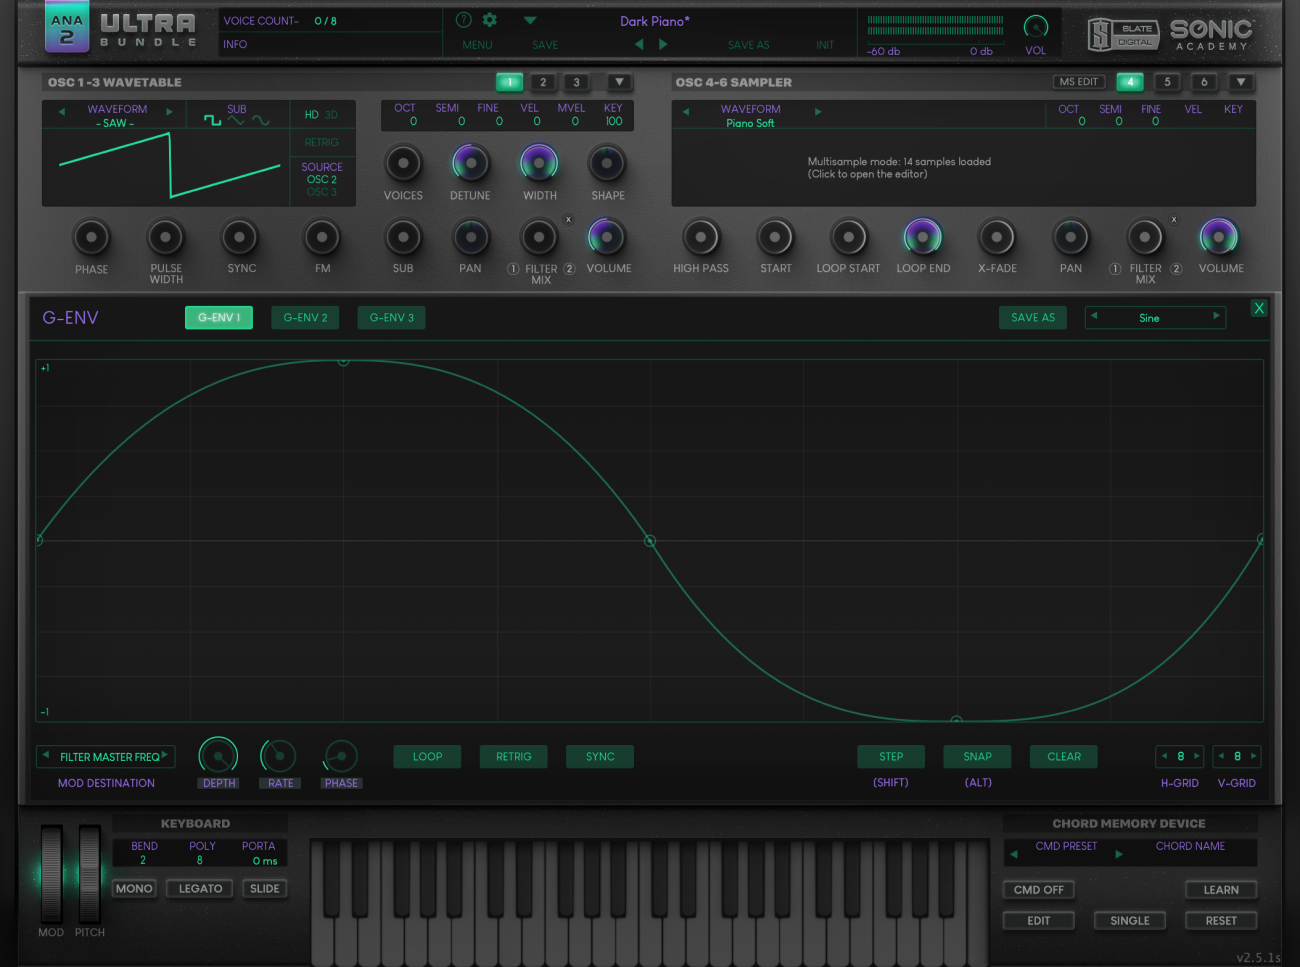Load next preset with right arrow

663,44
